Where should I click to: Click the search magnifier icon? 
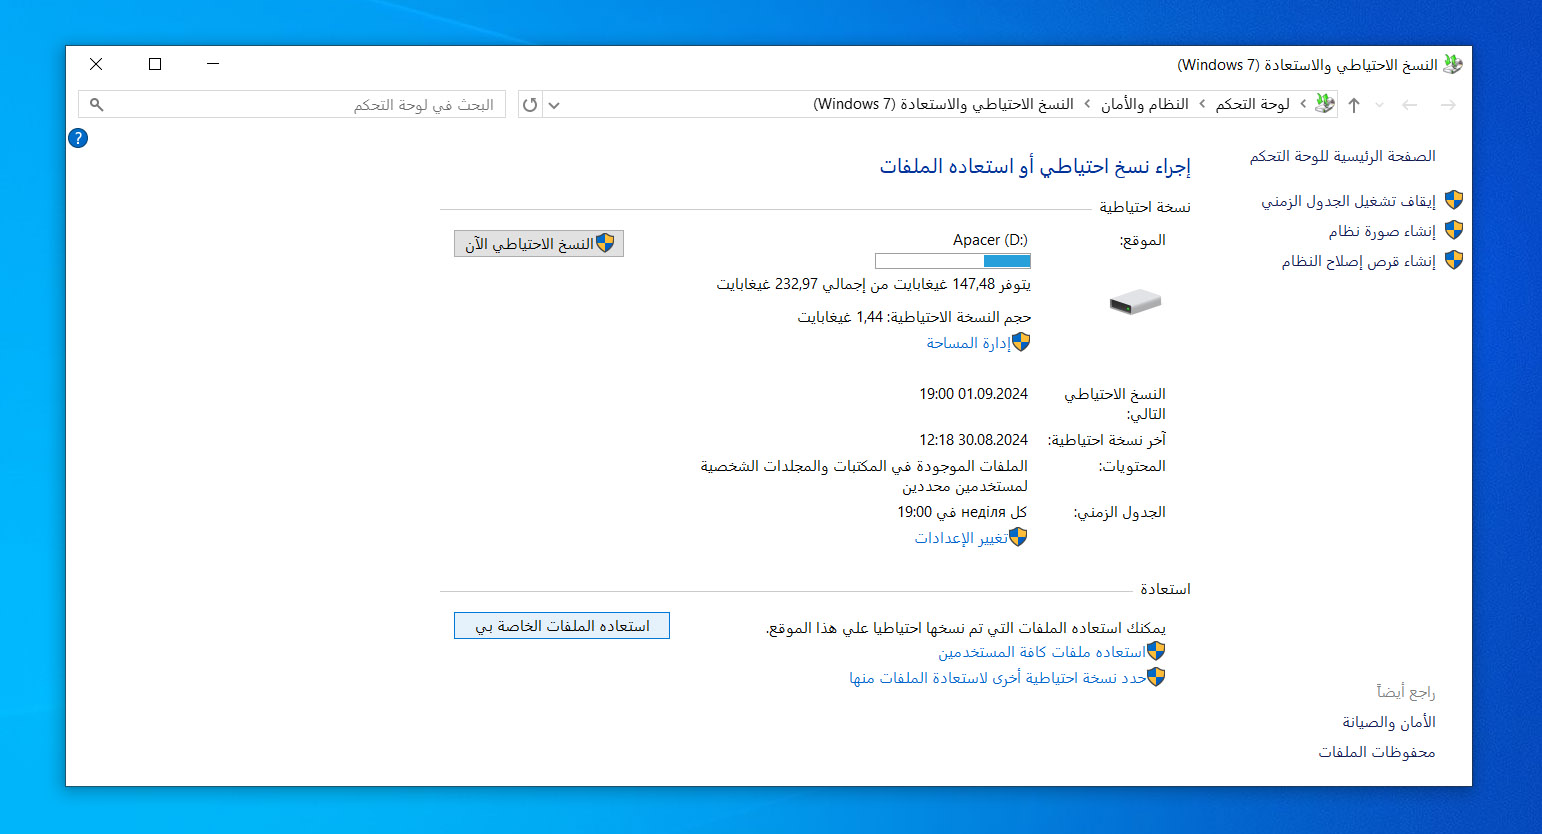point(97,104)
